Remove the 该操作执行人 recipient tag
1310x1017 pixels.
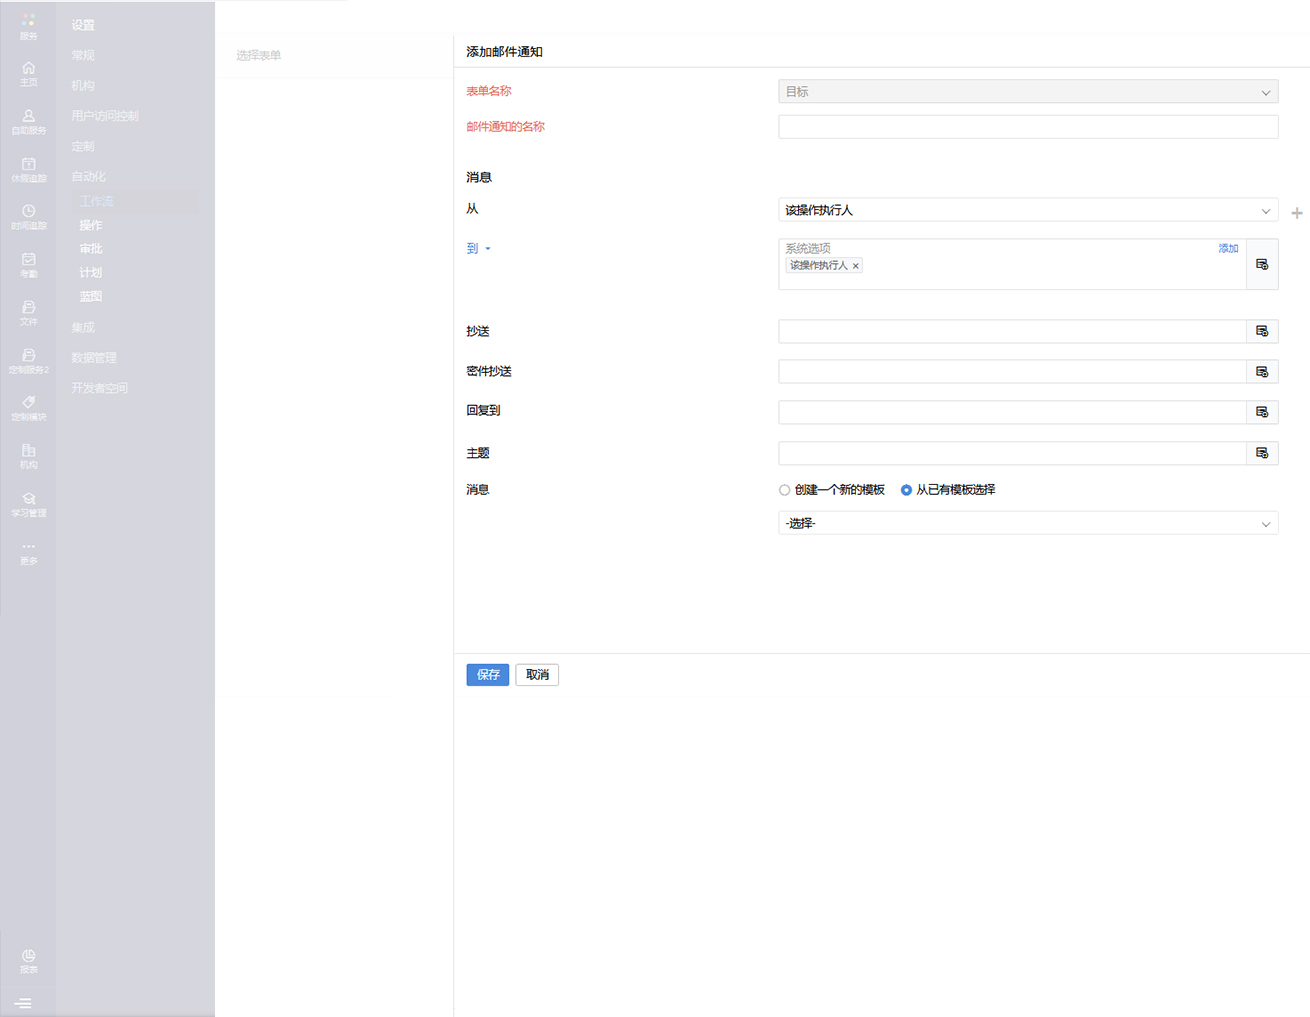pos(856,266)
